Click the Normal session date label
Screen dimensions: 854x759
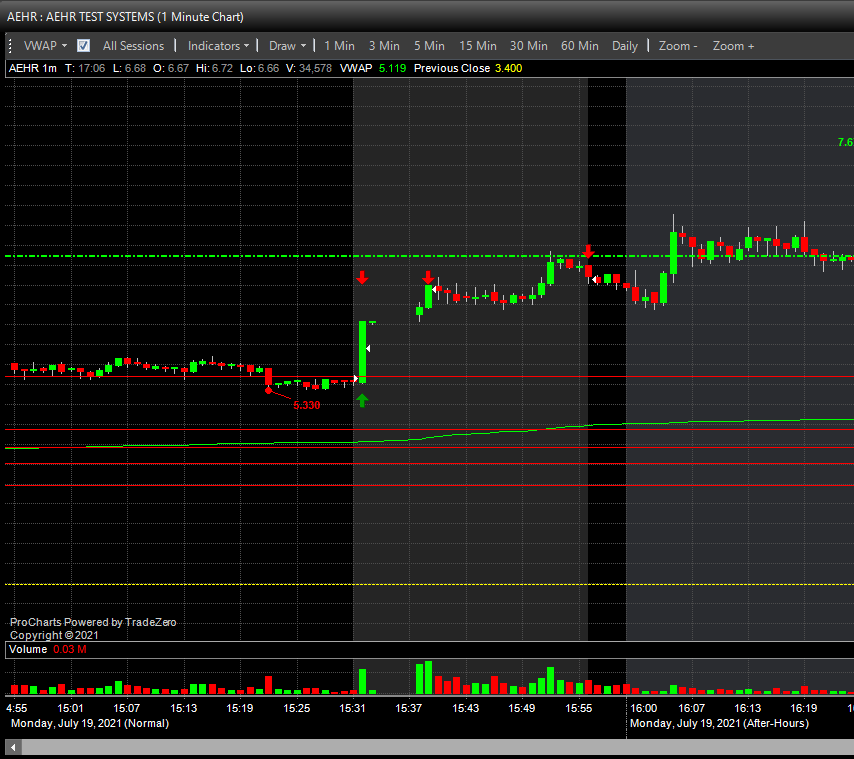(x=90, y=723)
